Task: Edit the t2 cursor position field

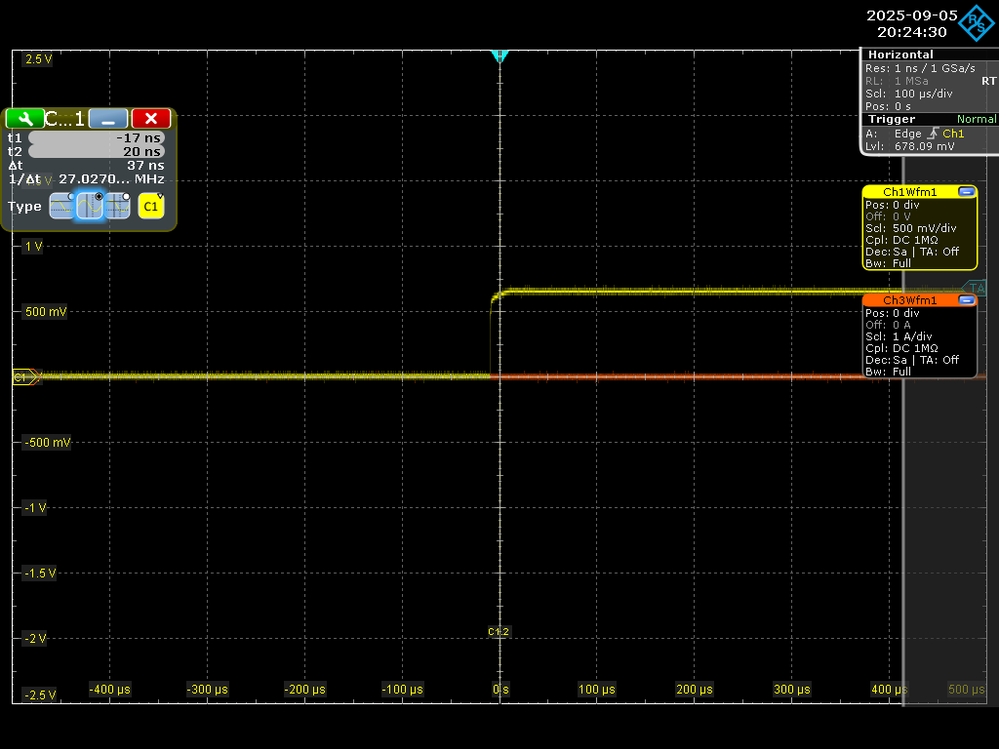Action: pyautogui.click(x=96, y=152)
